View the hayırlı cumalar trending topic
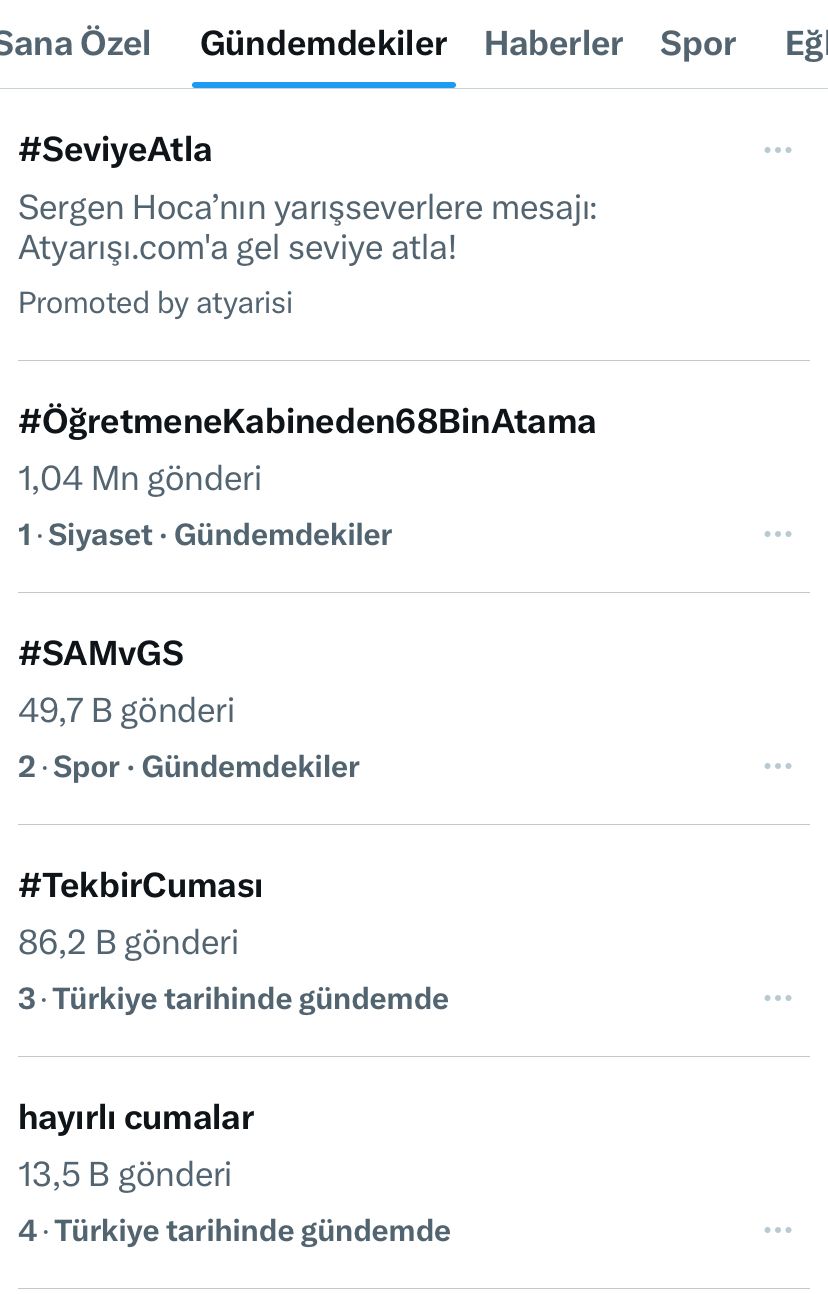 [136, 1118]
